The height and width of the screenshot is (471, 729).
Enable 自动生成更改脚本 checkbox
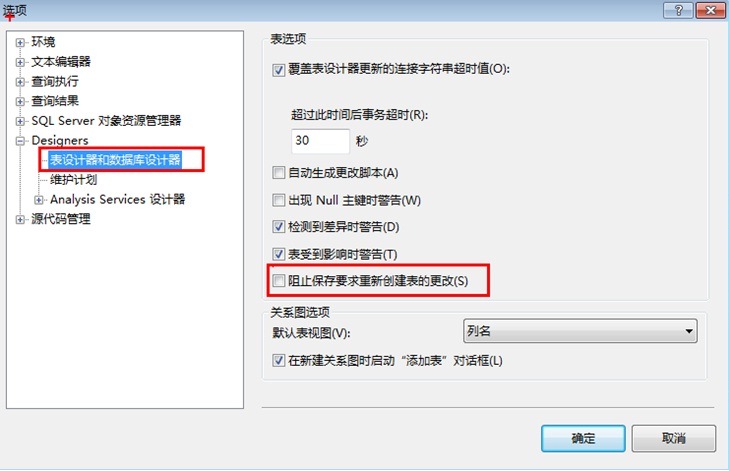(278, 173)
